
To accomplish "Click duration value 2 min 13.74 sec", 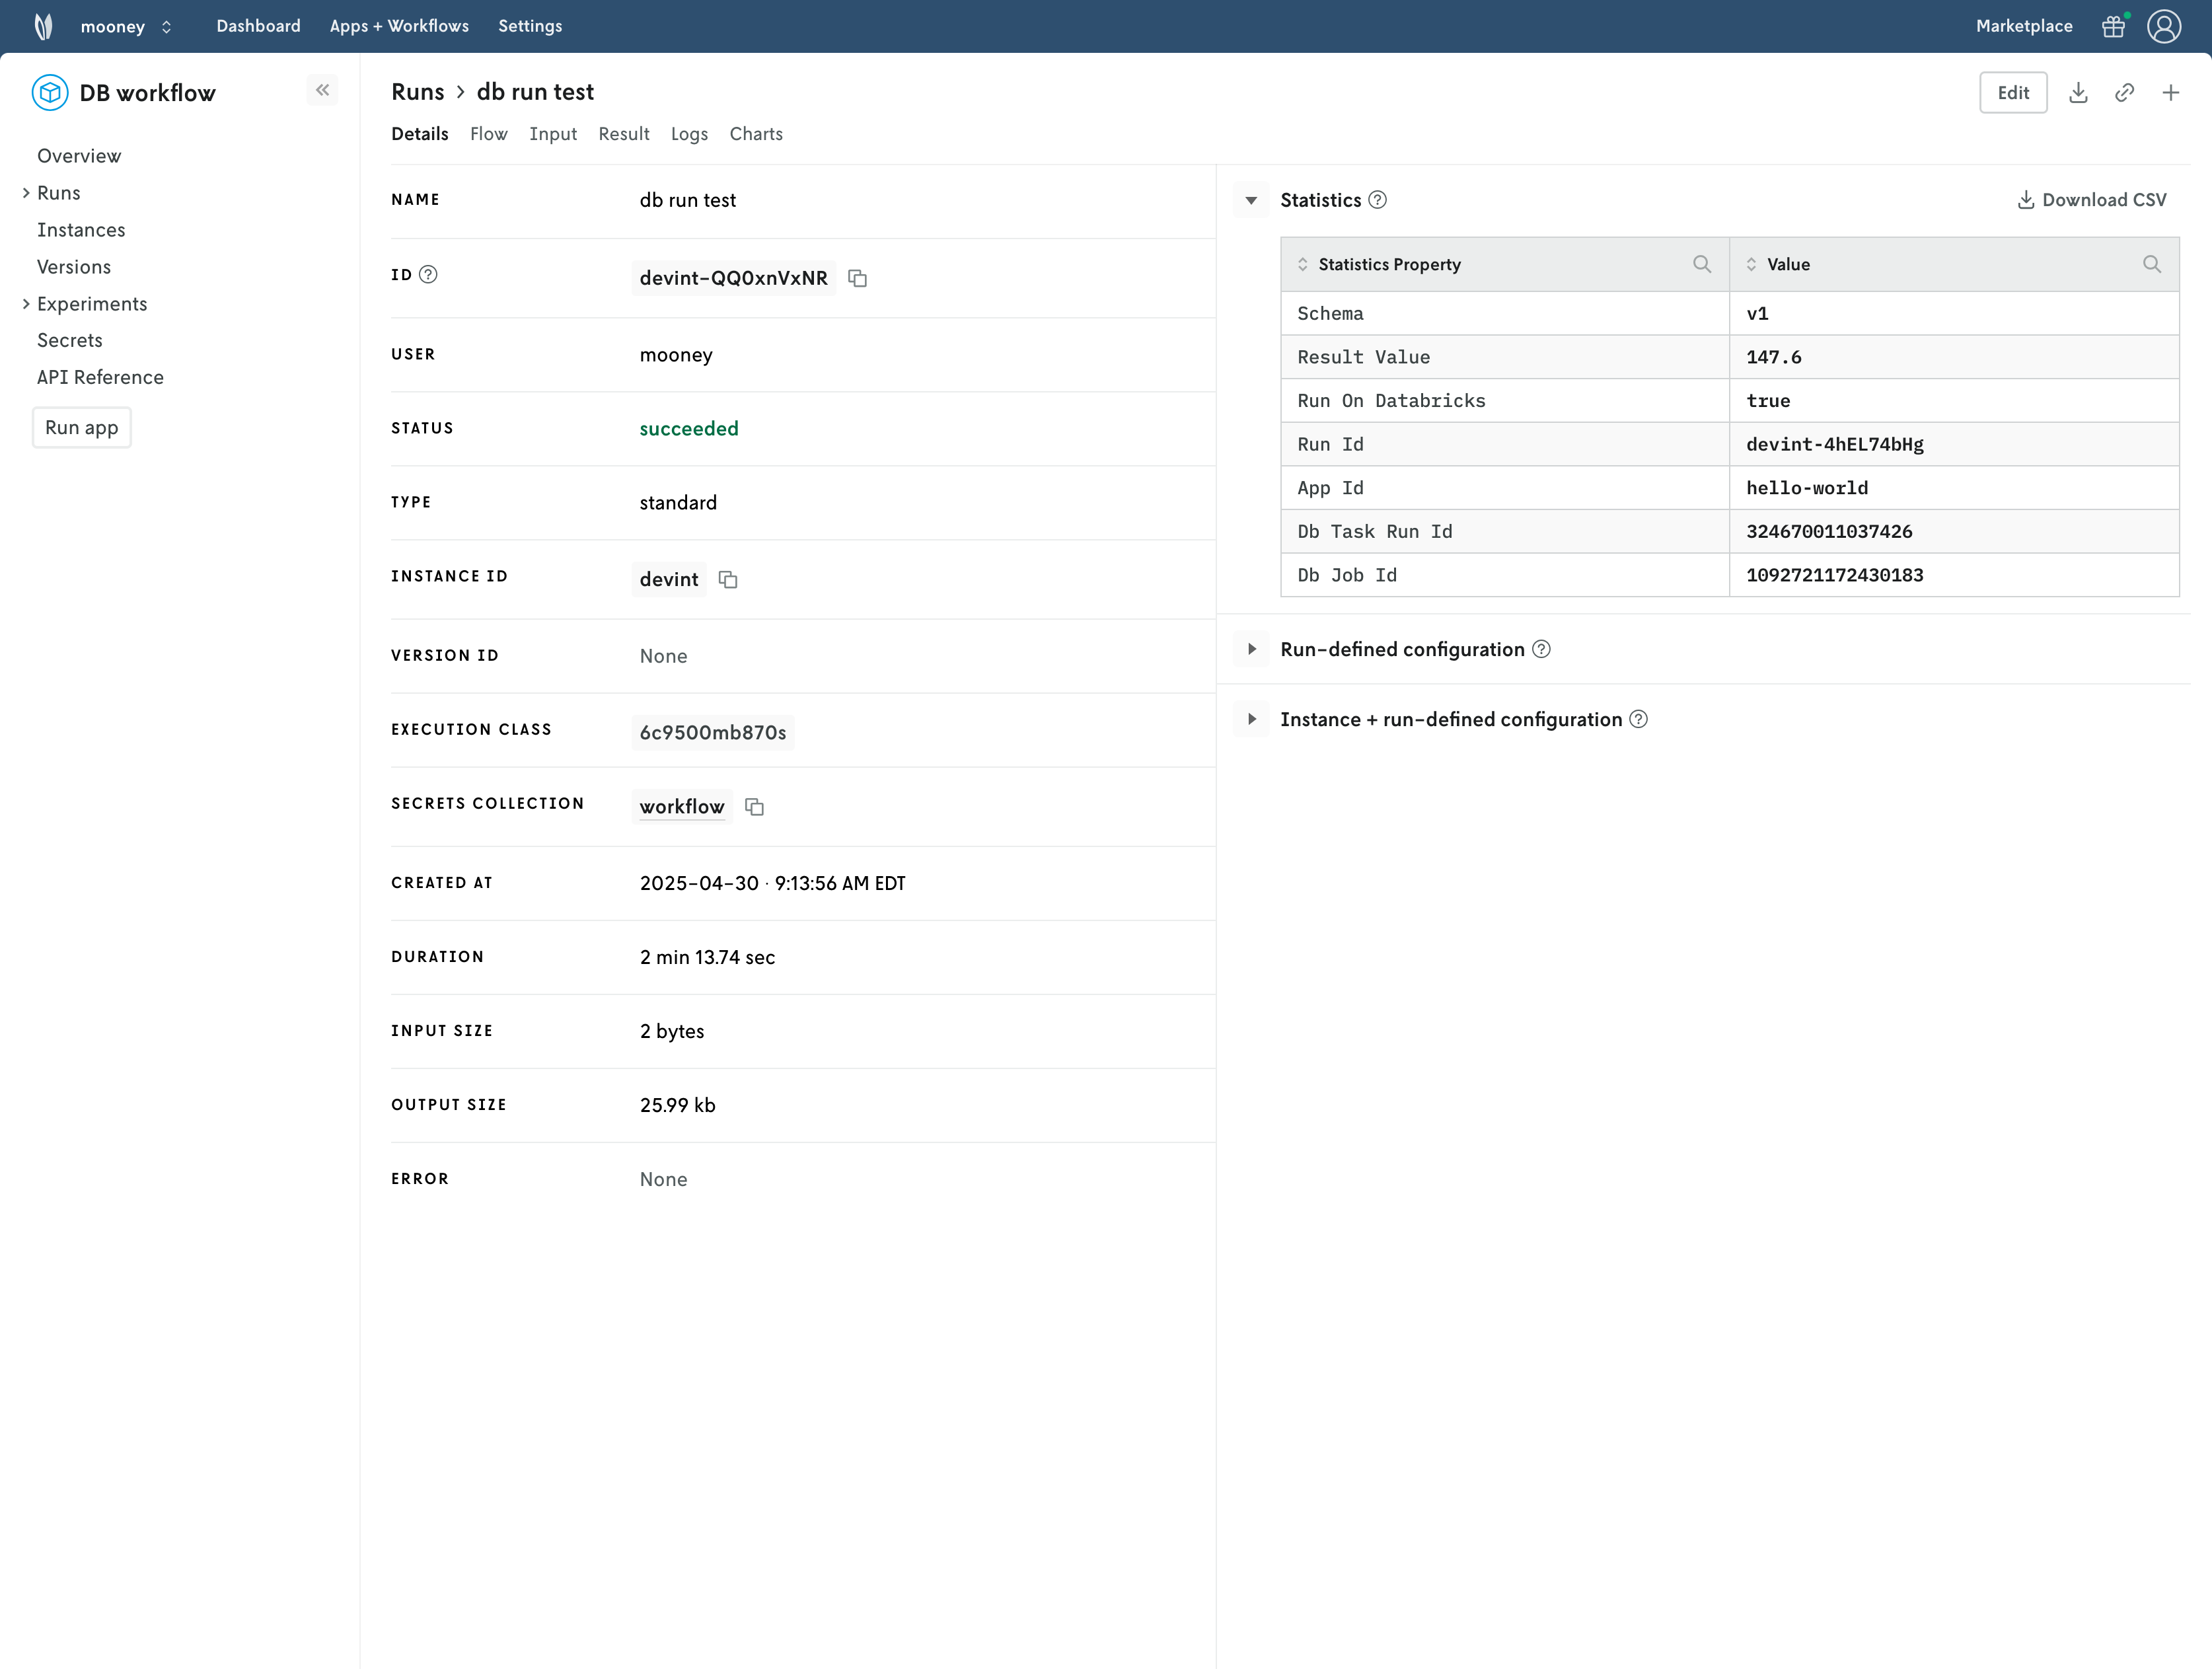I will 707,957.
